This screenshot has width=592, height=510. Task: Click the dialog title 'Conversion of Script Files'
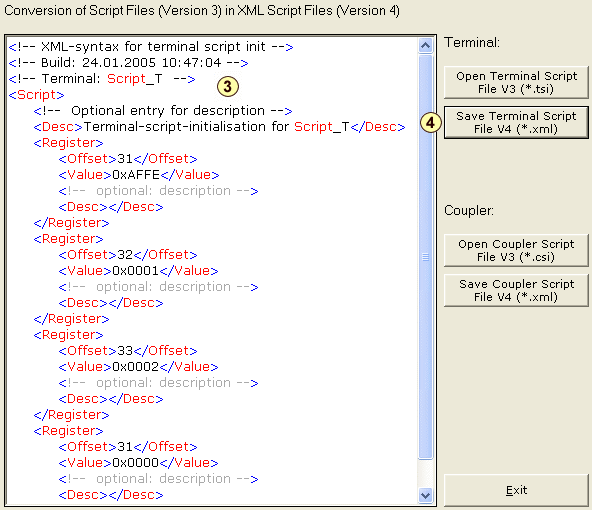tap(202, 11)
